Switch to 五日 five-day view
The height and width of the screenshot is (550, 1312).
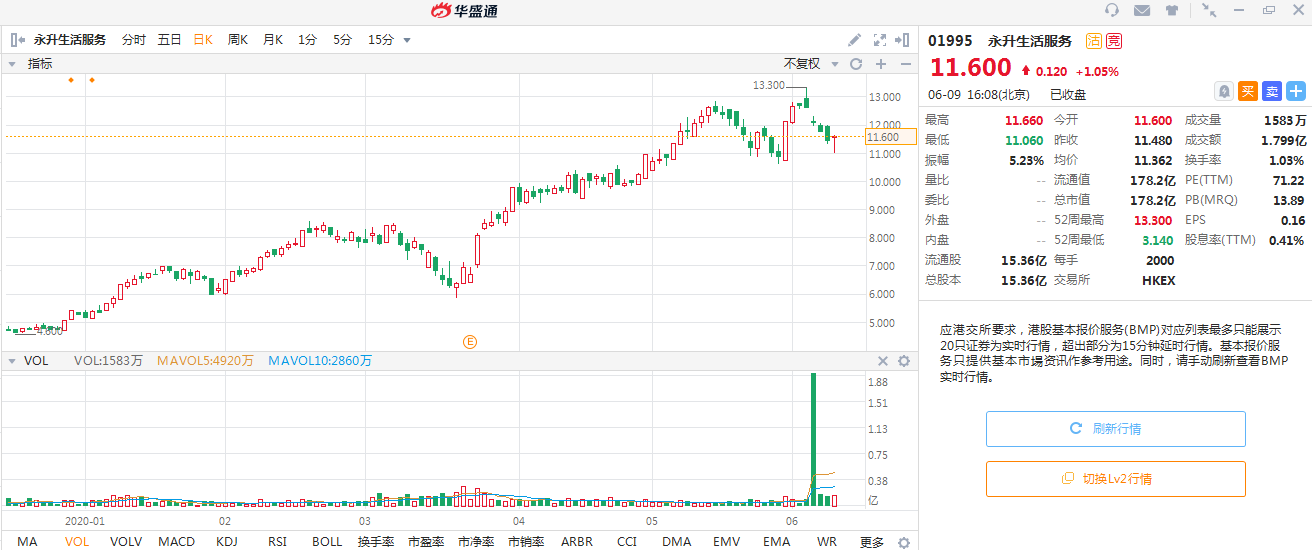coord(169,40)
